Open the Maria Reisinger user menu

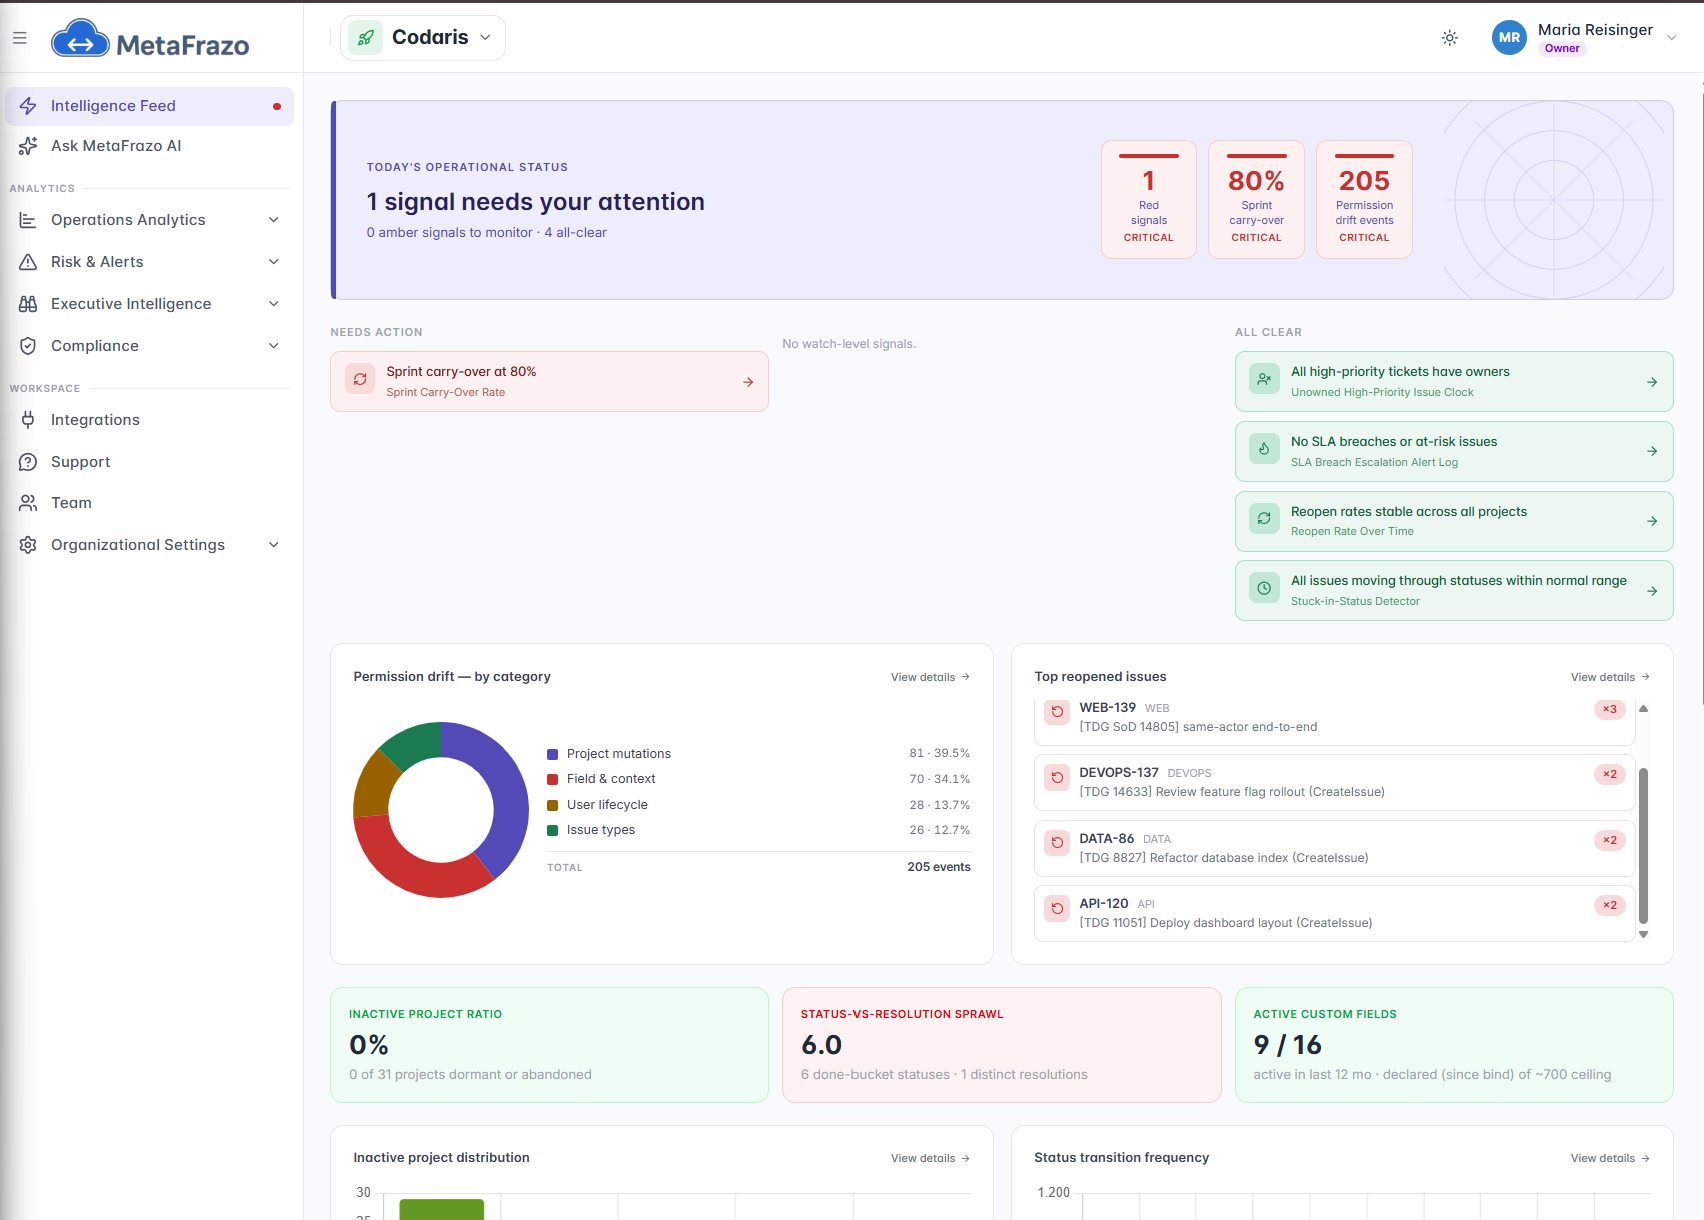pos(1584,38)
